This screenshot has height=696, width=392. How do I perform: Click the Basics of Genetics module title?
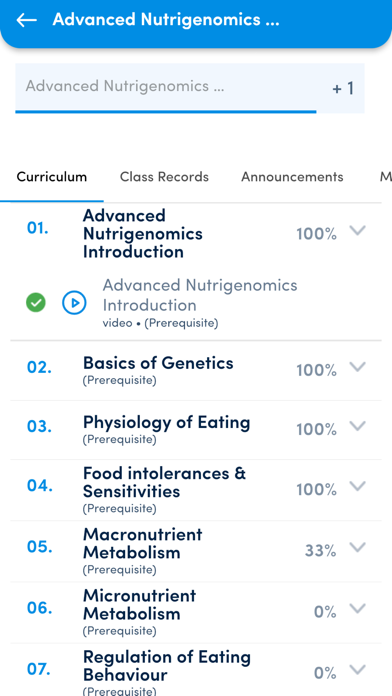pos(158,363)
